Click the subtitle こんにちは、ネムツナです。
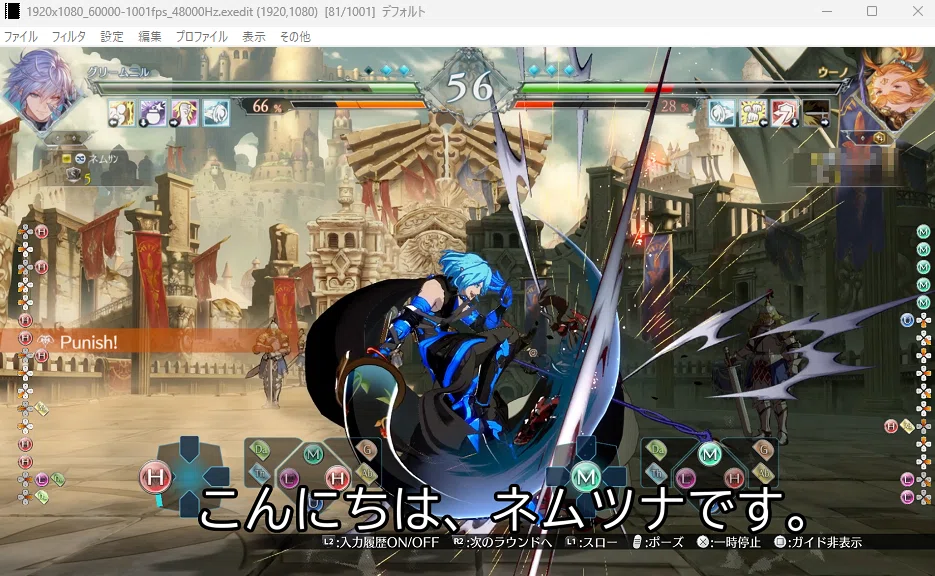This screenshot has height=576, width=935. (x=503, y=509)
